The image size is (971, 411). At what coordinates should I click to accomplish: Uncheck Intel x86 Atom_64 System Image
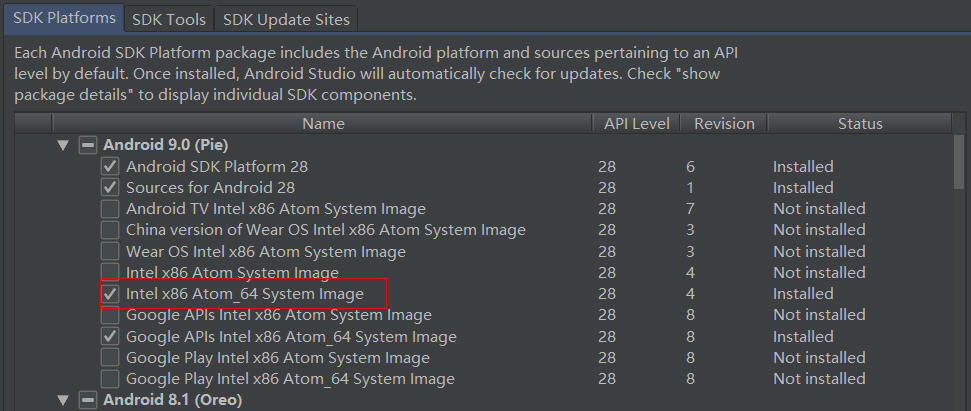(110, 294)
